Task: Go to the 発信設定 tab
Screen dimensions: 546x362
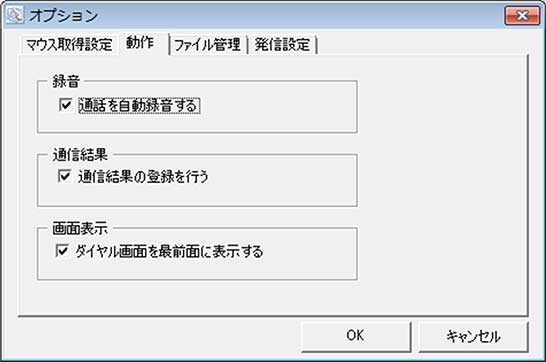Action: (282, 45)
